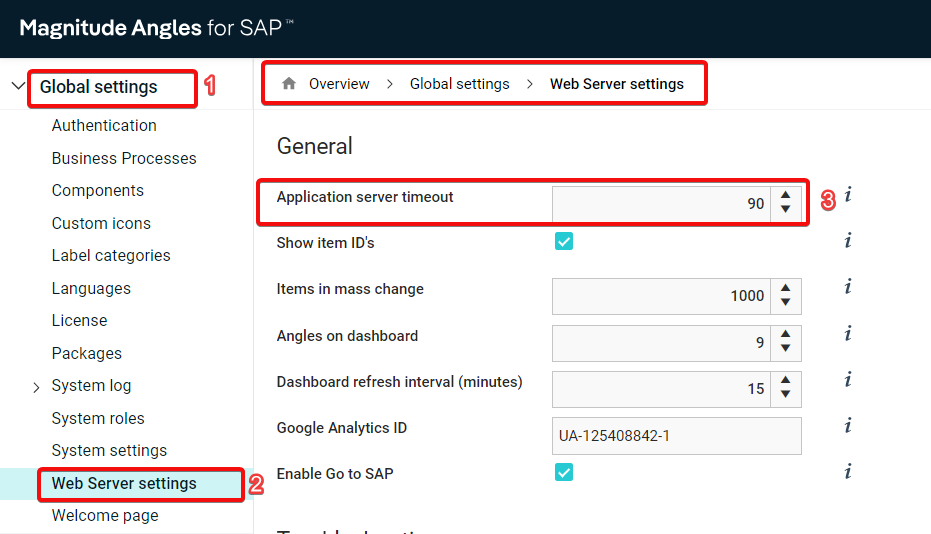Go to License in the sidebar
Screen dimensions: 931x534
click(x=79, y=320)
